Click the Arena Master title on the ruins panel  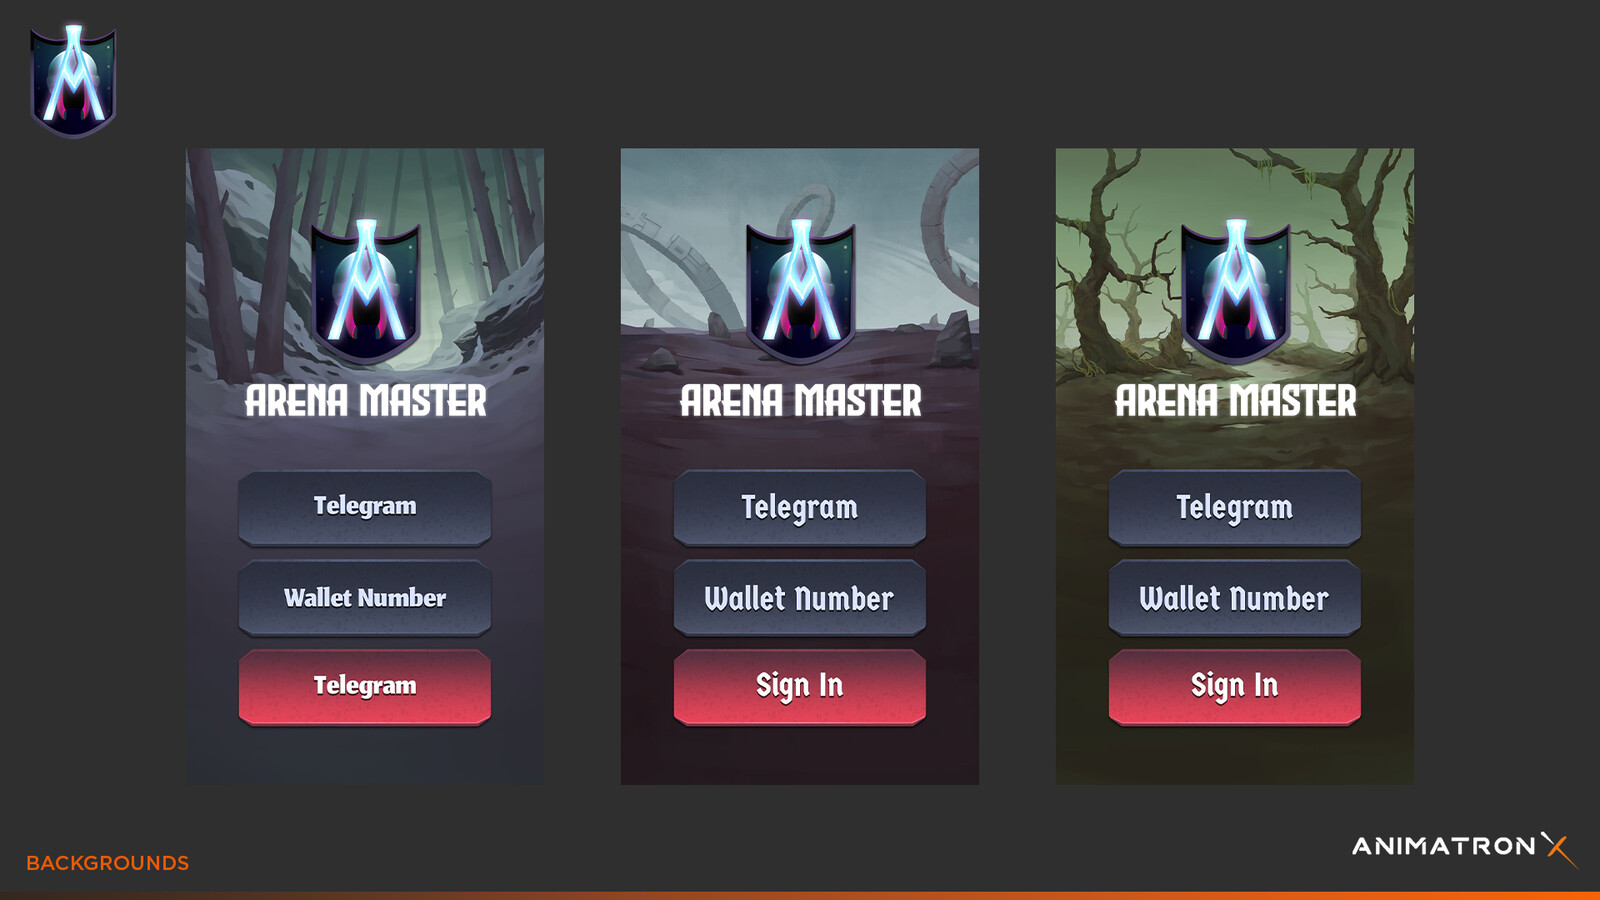coord(801,401)
